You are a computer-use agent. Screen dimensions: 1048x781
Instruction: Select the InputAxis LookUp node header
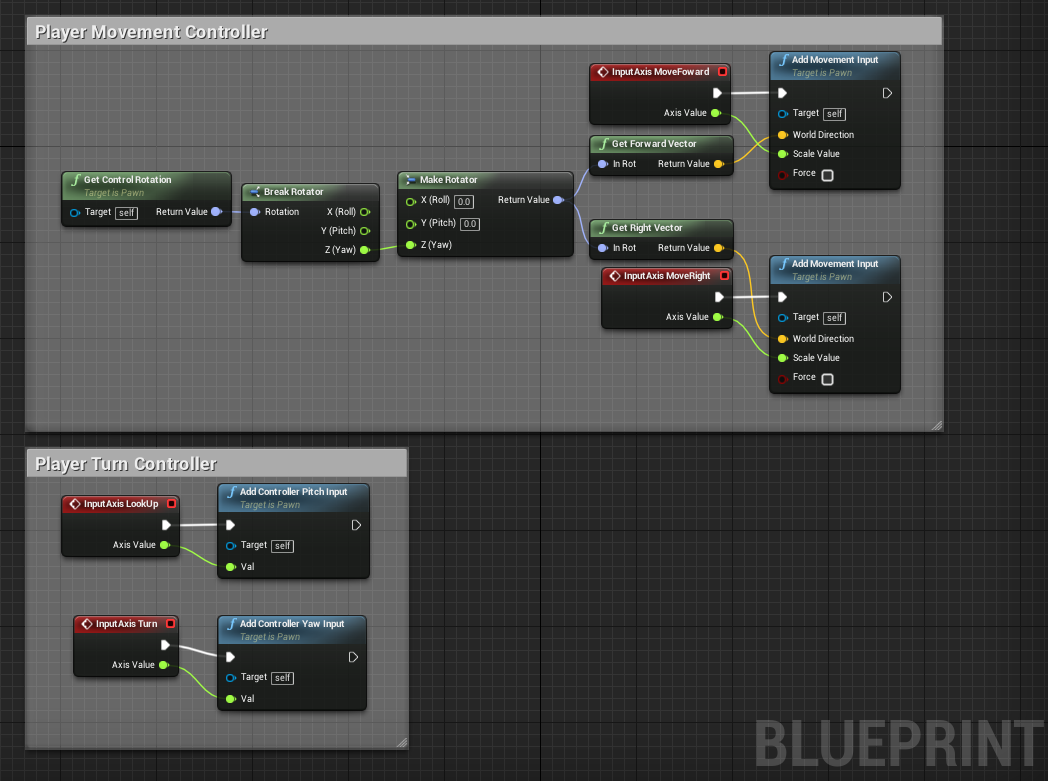pos(120,504)
